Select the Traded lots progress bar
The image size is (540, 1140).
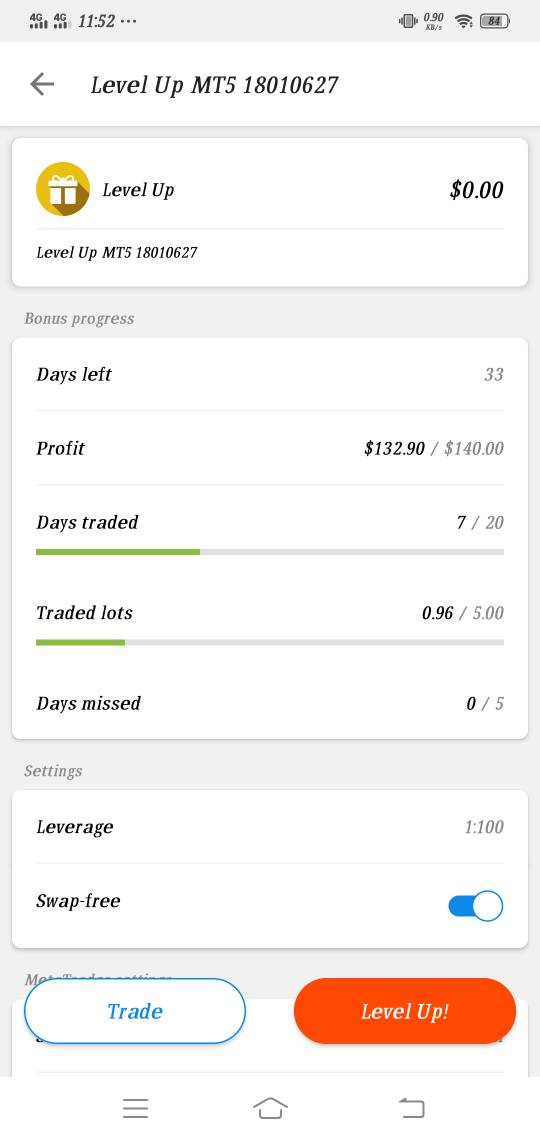click(270, 643)
